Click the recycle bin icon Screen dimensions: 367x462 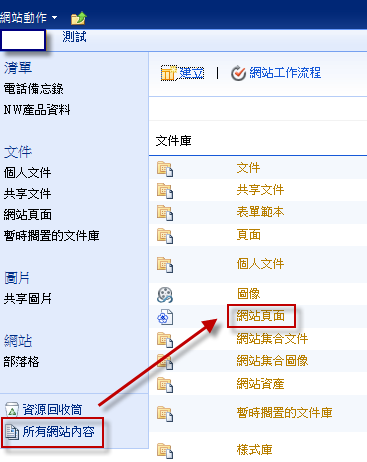click(12, 410)
